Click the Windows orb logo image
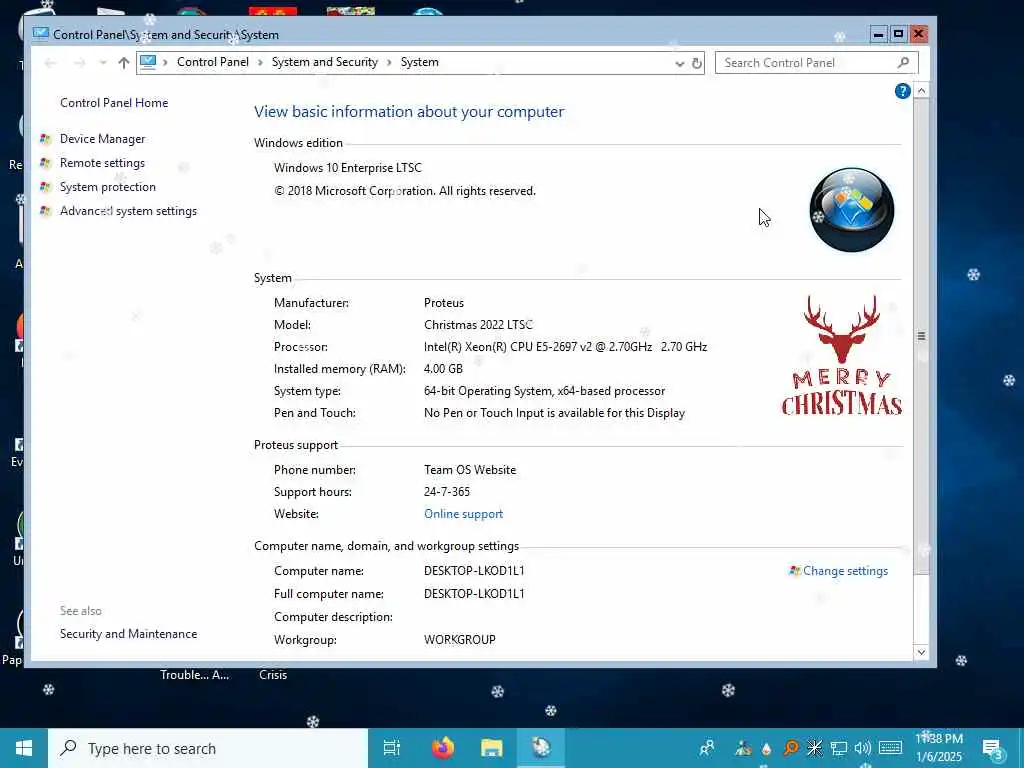The width and height of the screenshot is (1024, 768). point(852,210)
